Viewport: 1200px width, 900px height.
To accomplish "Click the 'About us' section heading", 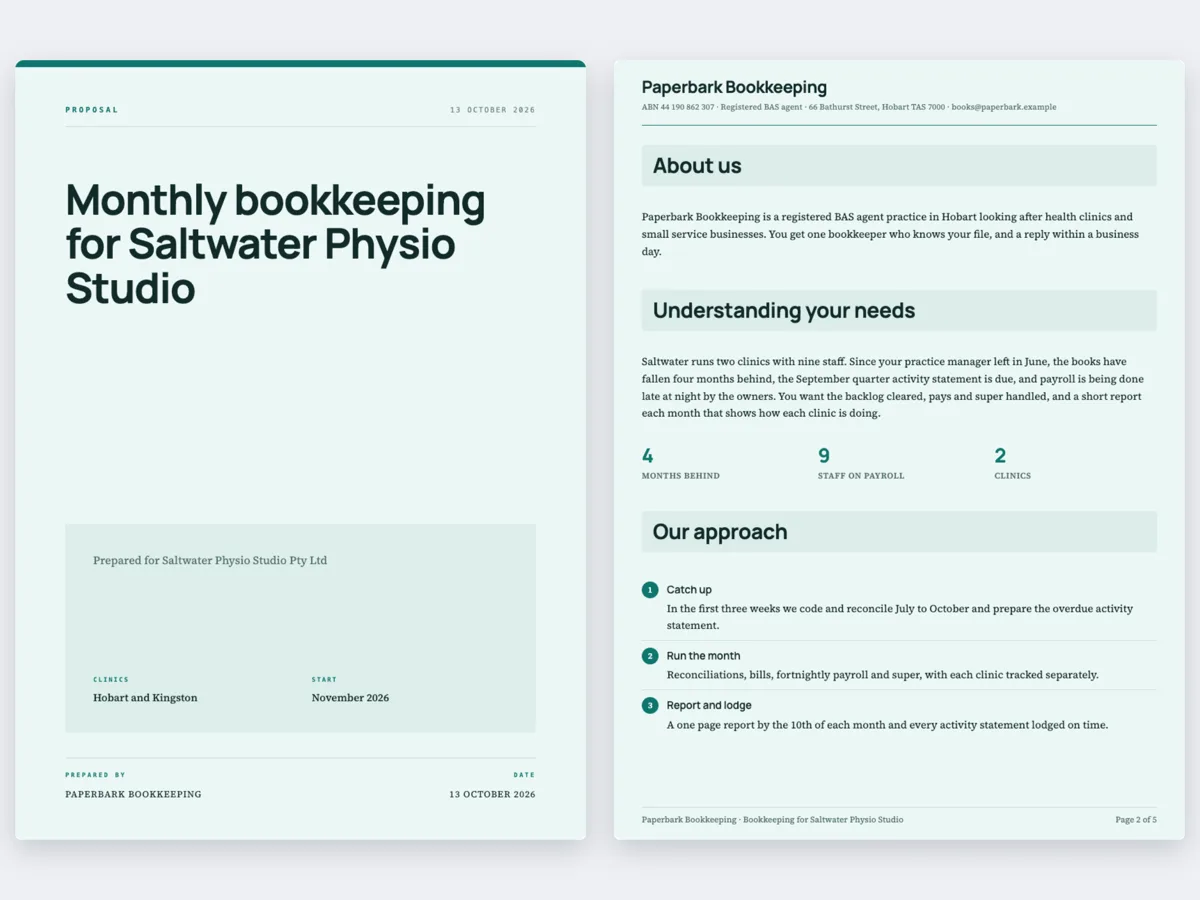I will 697,166.
